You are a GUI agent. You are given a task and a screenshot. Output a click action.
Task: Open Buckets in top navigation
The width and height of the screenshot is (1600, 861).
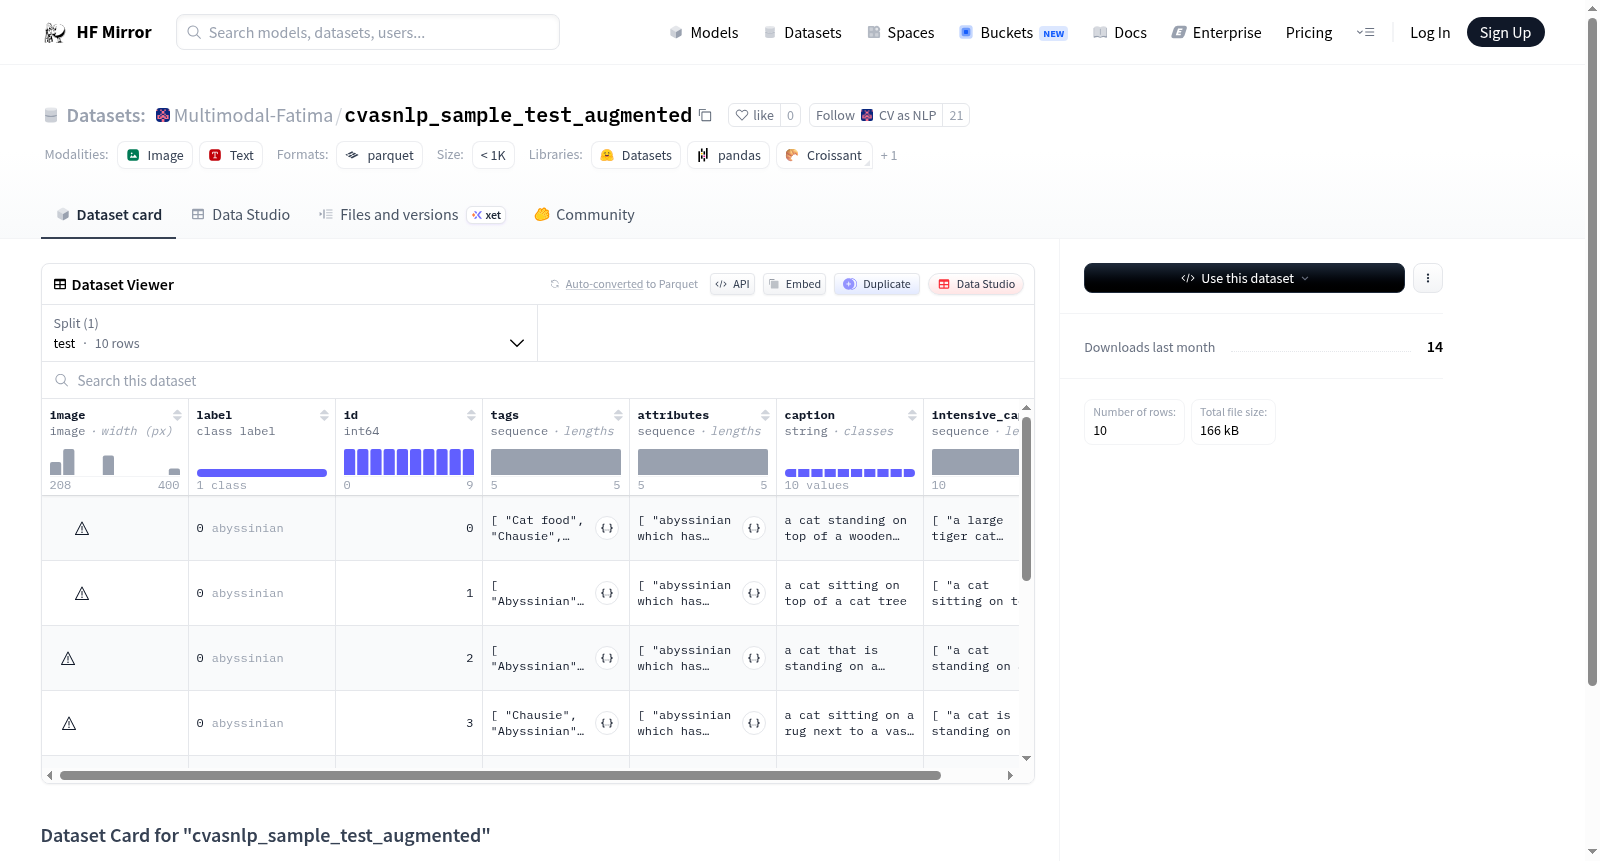1013,32
